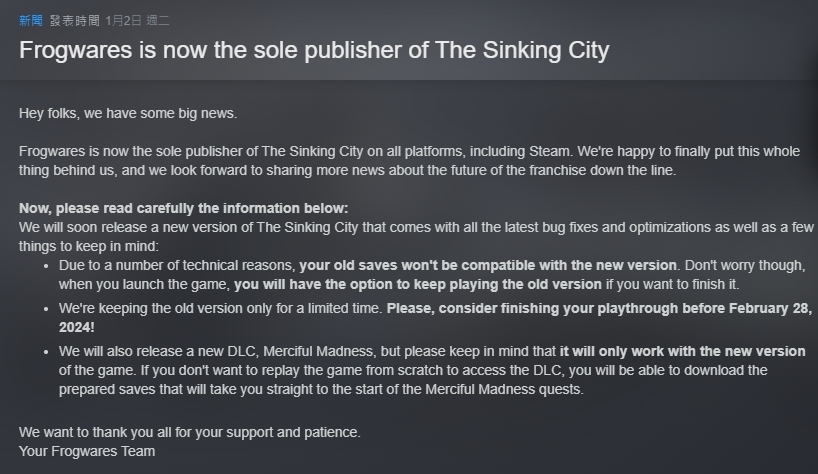This screenshot has width=818, height=474.
Task: Click the second bullet point marker
Action: pyautogui.click(x=46, y=309)
